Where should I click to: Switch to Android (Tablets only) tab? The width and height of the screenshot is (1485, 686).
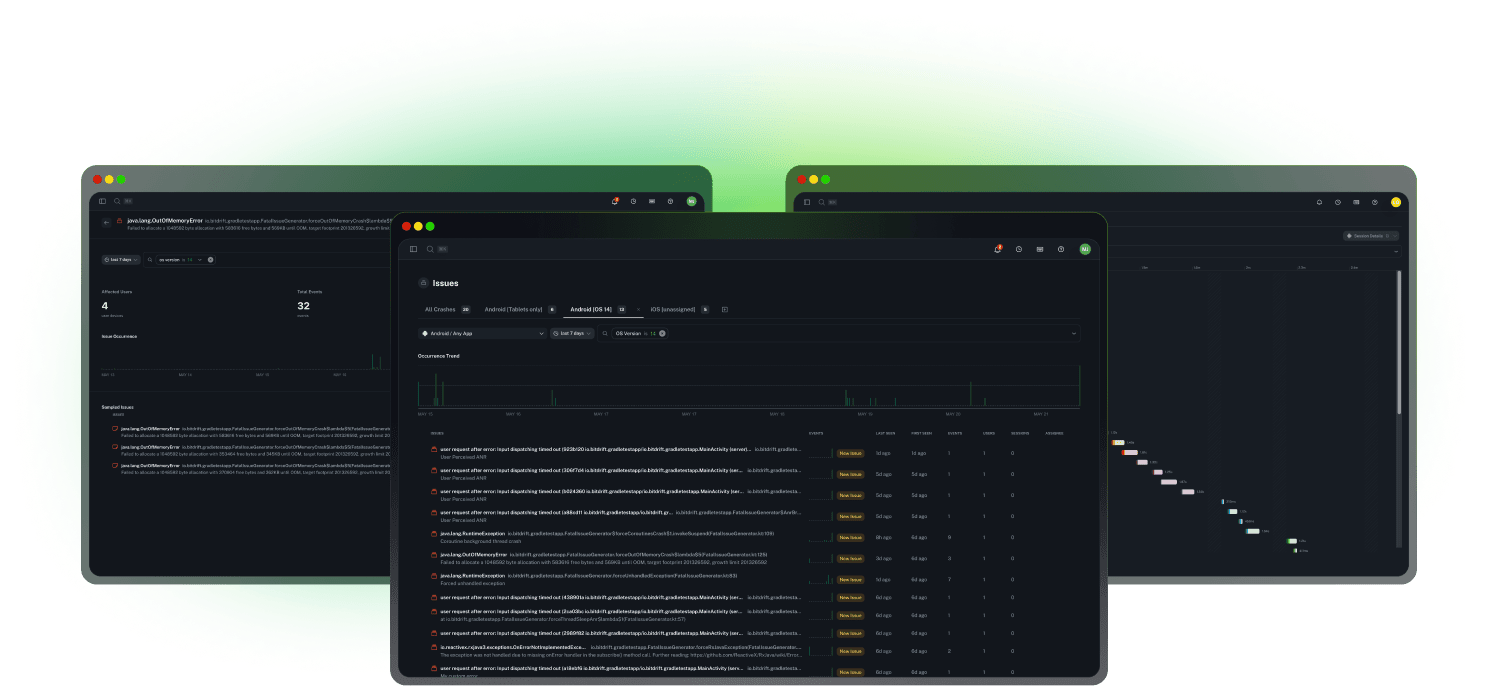[x=513, y=309]
